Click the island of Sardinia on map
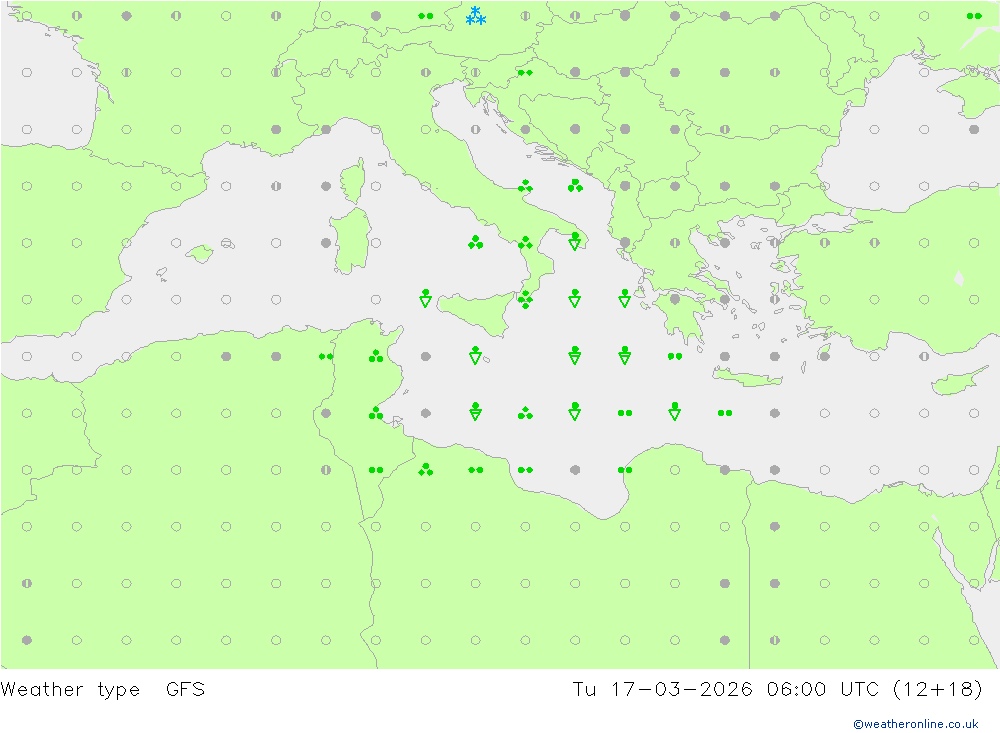 pos(350,242)
